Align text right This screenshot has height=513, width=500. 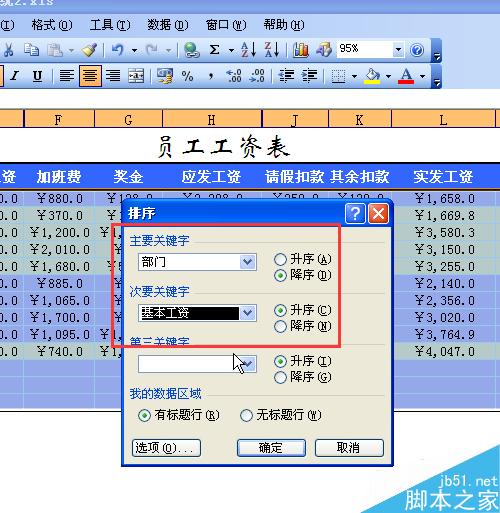(x=113, y=76)
